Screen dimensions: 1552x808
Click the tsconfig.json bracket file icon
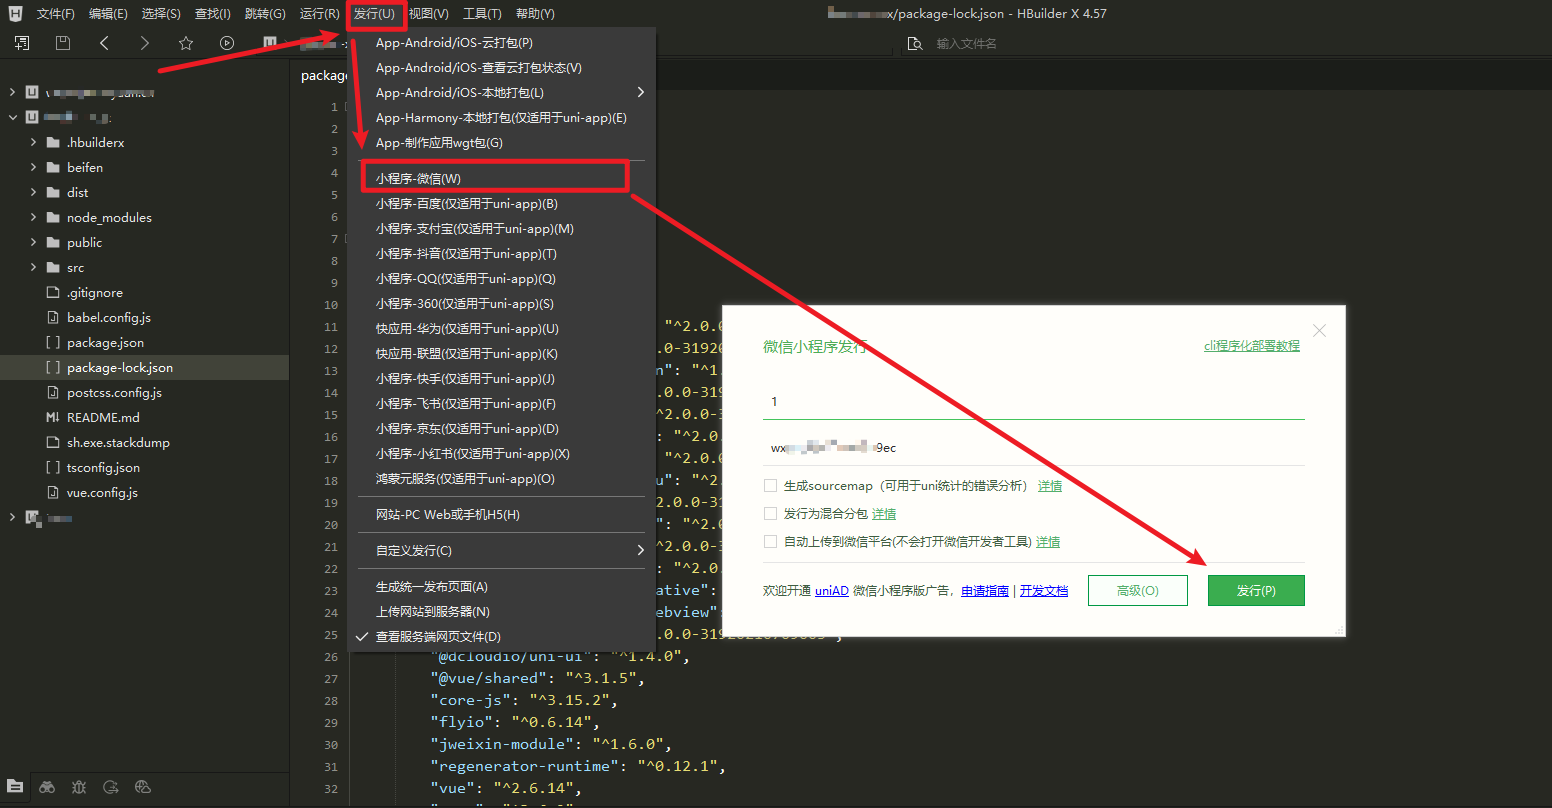pos(53,468)
